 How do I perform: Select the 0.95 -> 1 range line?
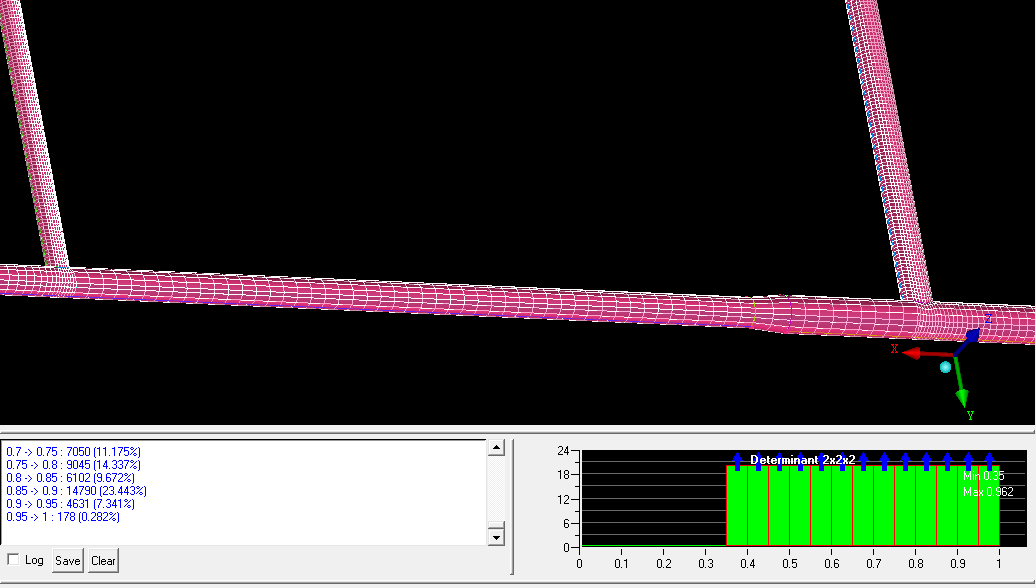click(70, 517)
